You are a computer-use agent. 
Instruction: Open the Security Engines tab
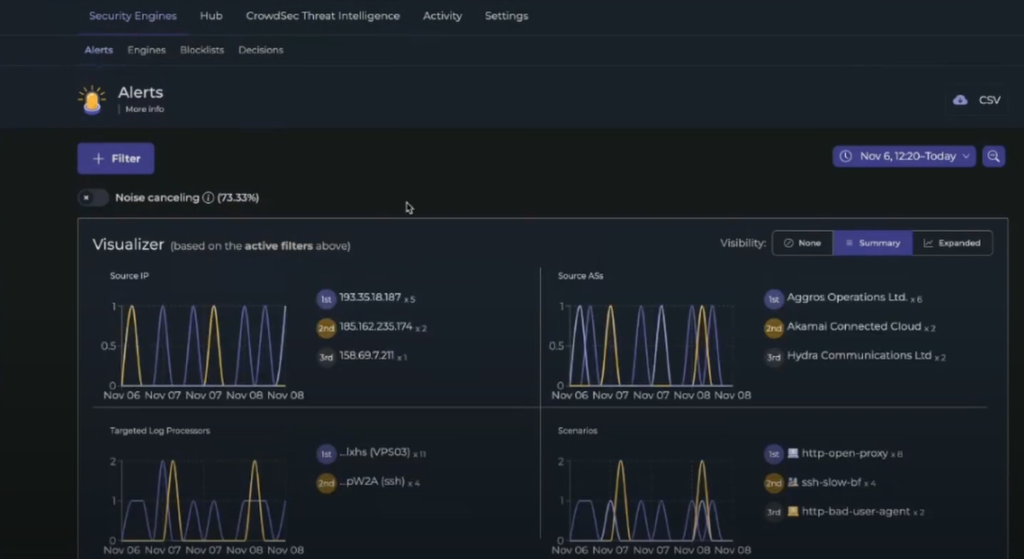(x=133, y=16)
